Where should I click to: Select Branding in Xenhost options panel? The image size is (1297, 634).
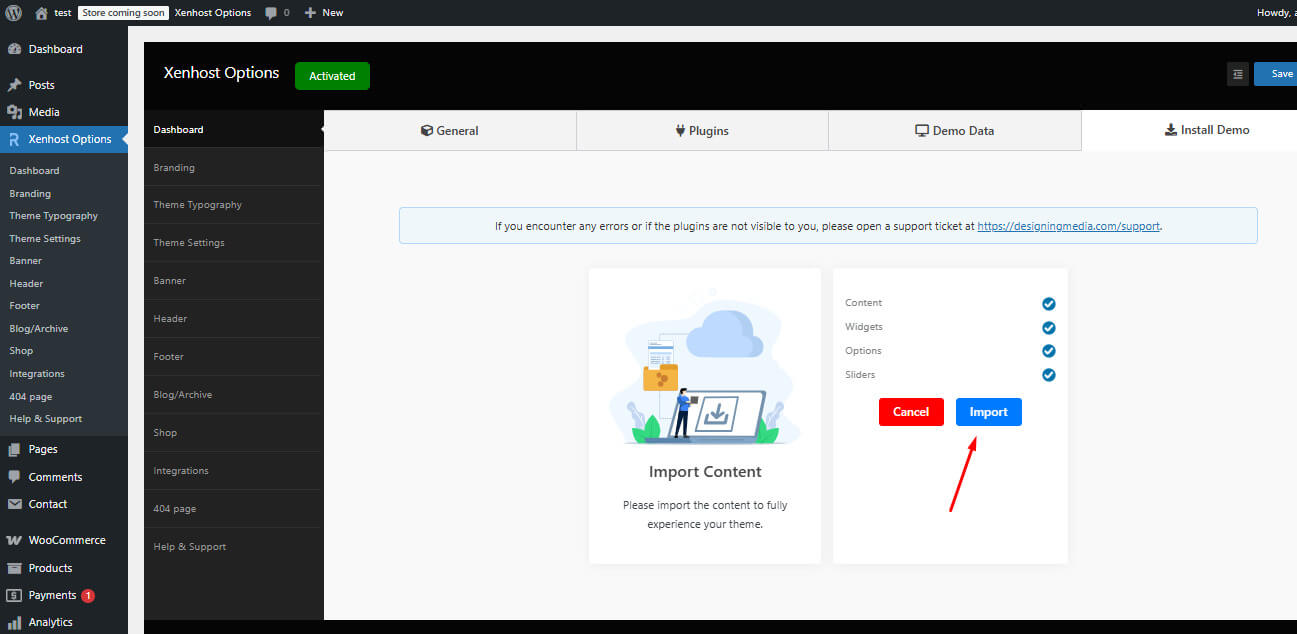(234, 168)
